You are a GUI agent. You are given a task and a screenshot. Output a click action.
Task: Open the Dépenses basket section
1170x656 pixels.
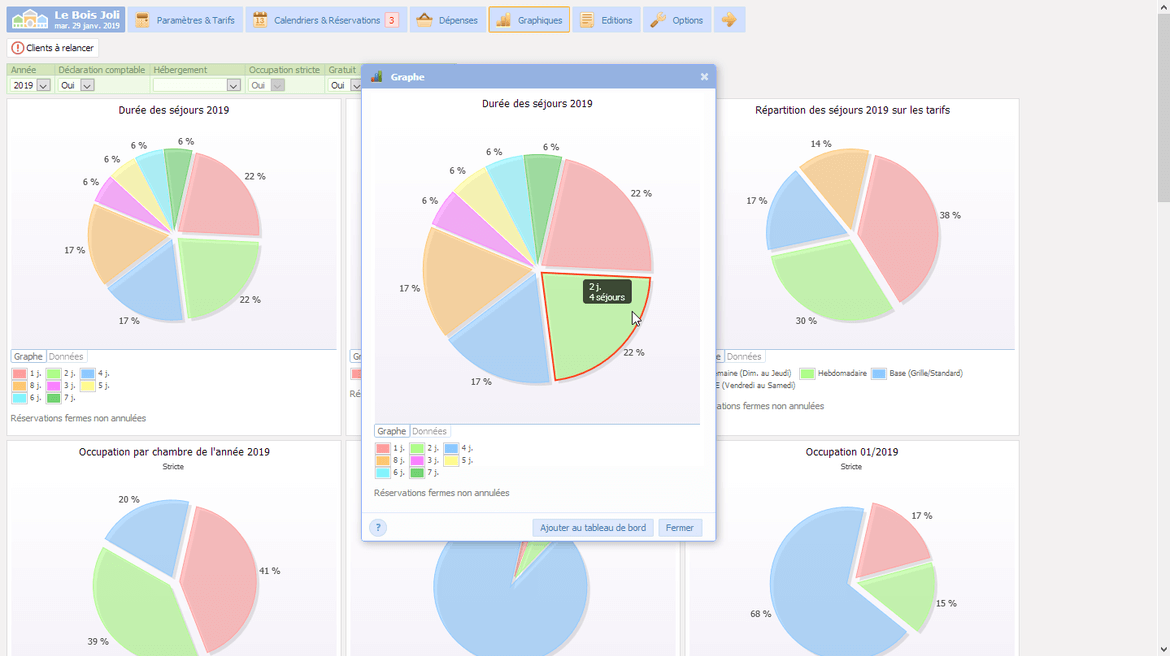447,20
